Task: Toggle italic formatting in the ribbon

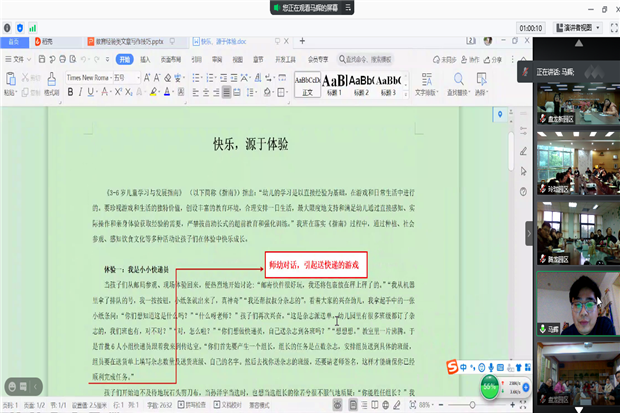Action: 81,92
